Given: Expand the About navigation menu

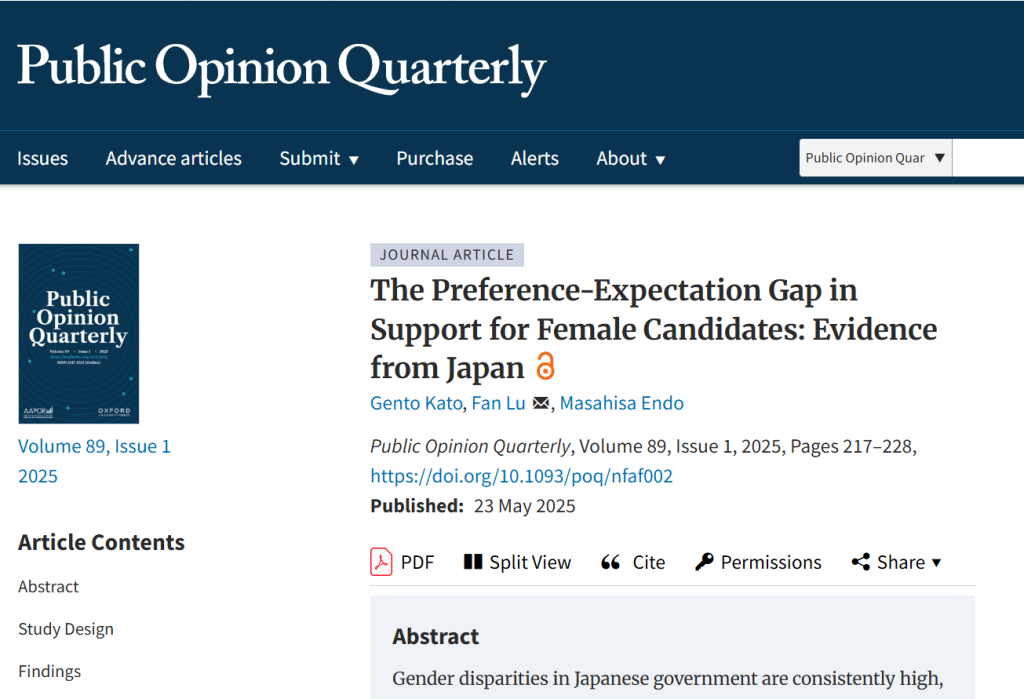Looking at the screenshot, I should pos(631,158).
